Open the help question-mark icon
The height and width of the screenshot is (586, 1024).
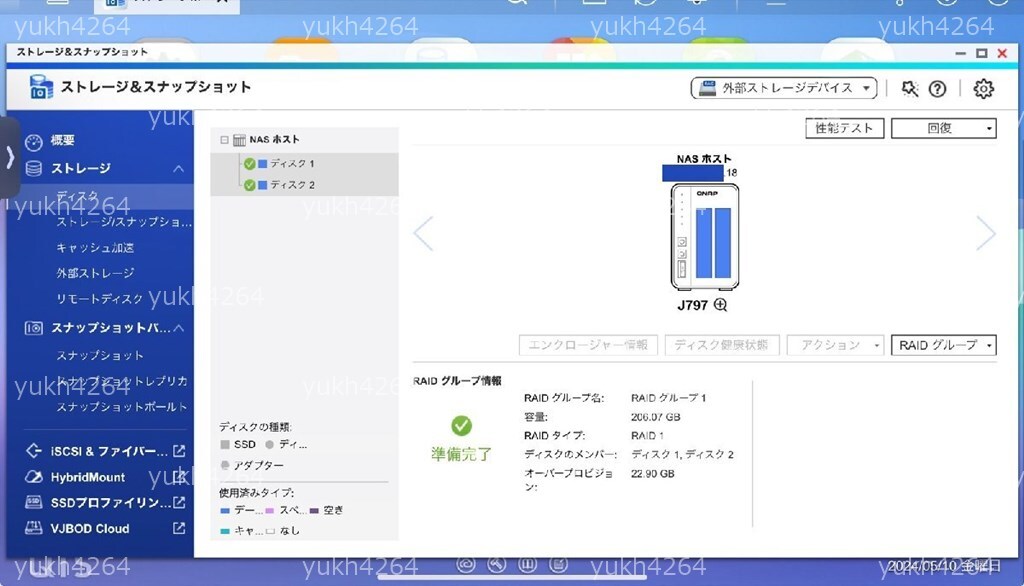937,89
